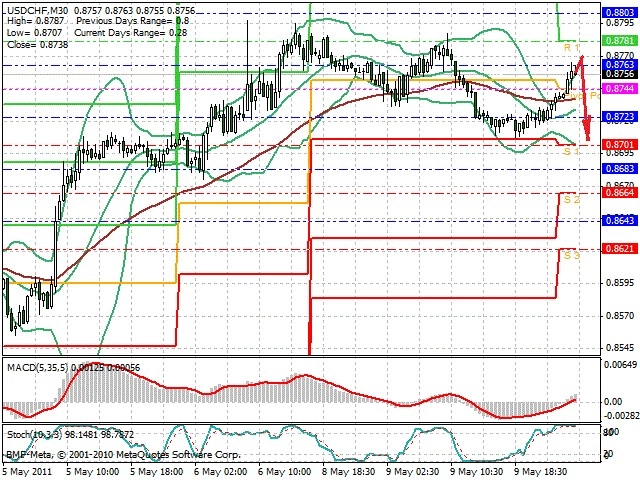640x480 pixels.
Task: Click the 0.8683 blue price label
Action: (x=620, y=169)
